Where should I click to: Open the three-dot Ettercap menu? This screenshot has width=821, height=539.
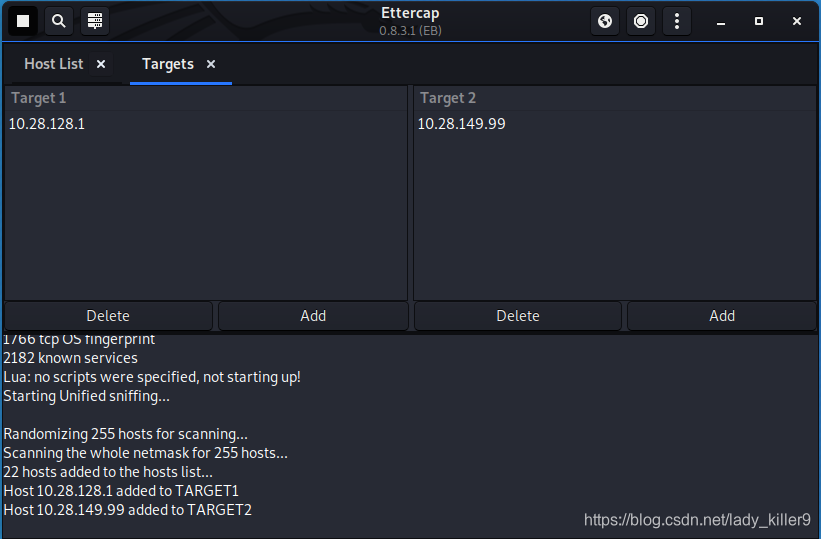pos(677,21)
